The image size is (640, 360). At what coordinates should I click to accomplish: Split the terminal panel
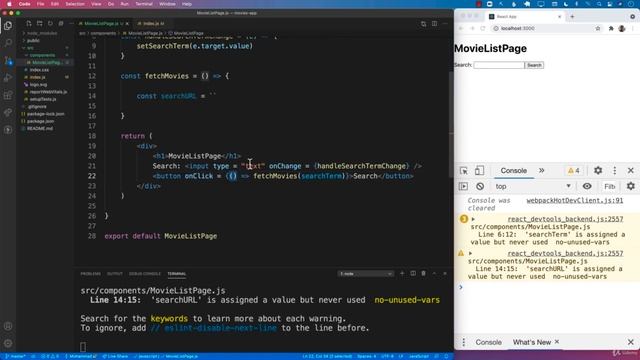tap(413, 273)
